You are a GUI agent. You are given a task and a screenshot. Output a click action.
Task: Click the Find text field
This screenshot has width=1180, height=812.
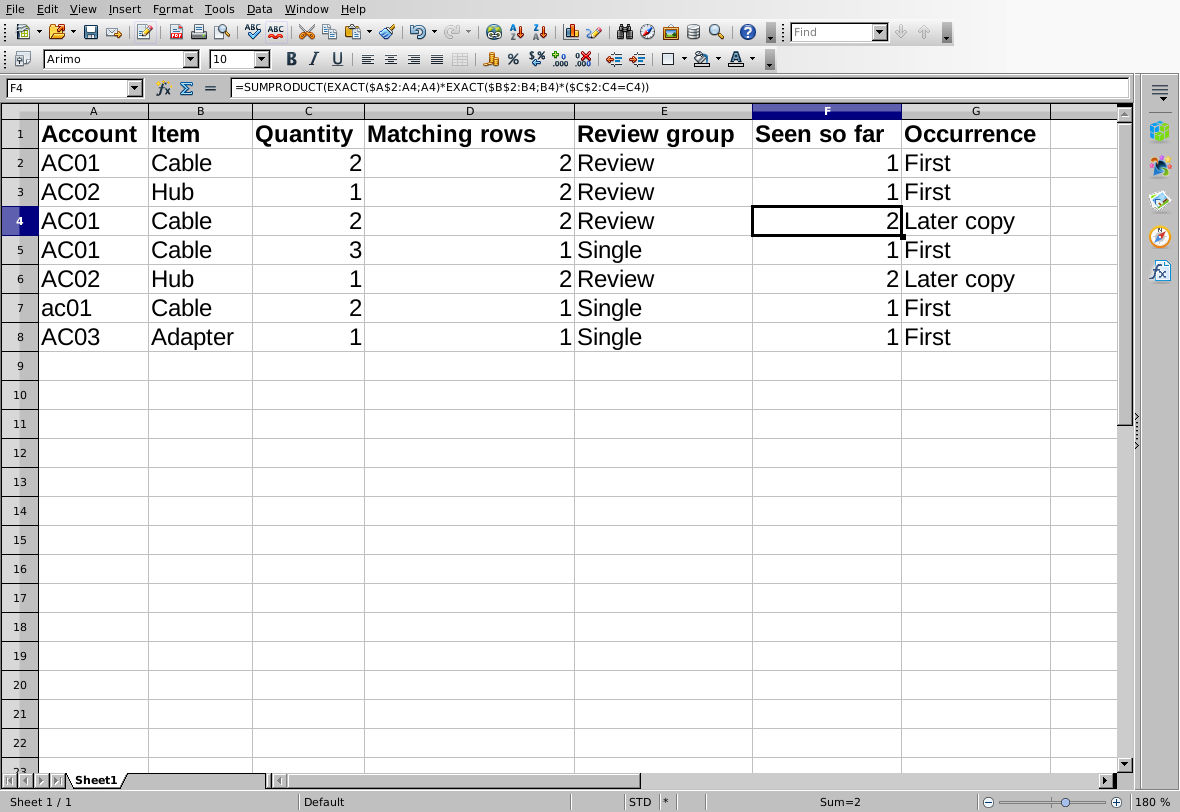click(x=832, y=32)
